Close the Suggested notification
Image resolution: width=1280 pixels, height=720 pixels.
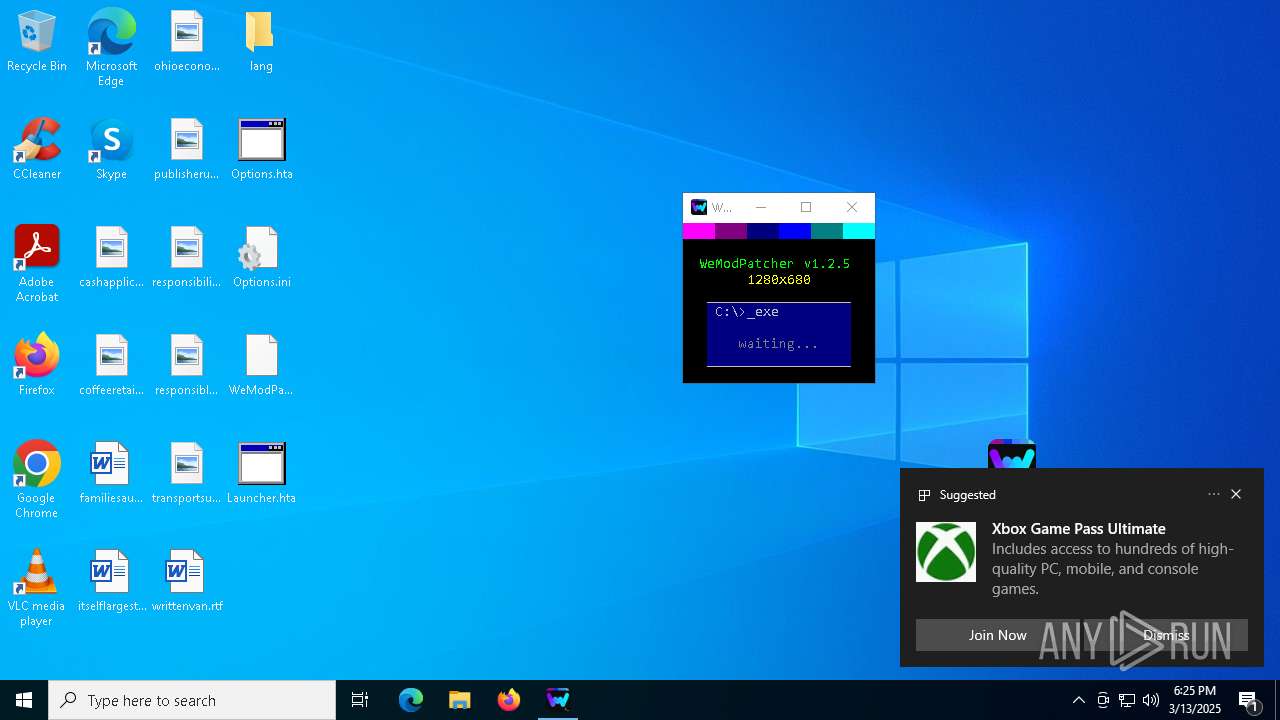pos(1236,494)
